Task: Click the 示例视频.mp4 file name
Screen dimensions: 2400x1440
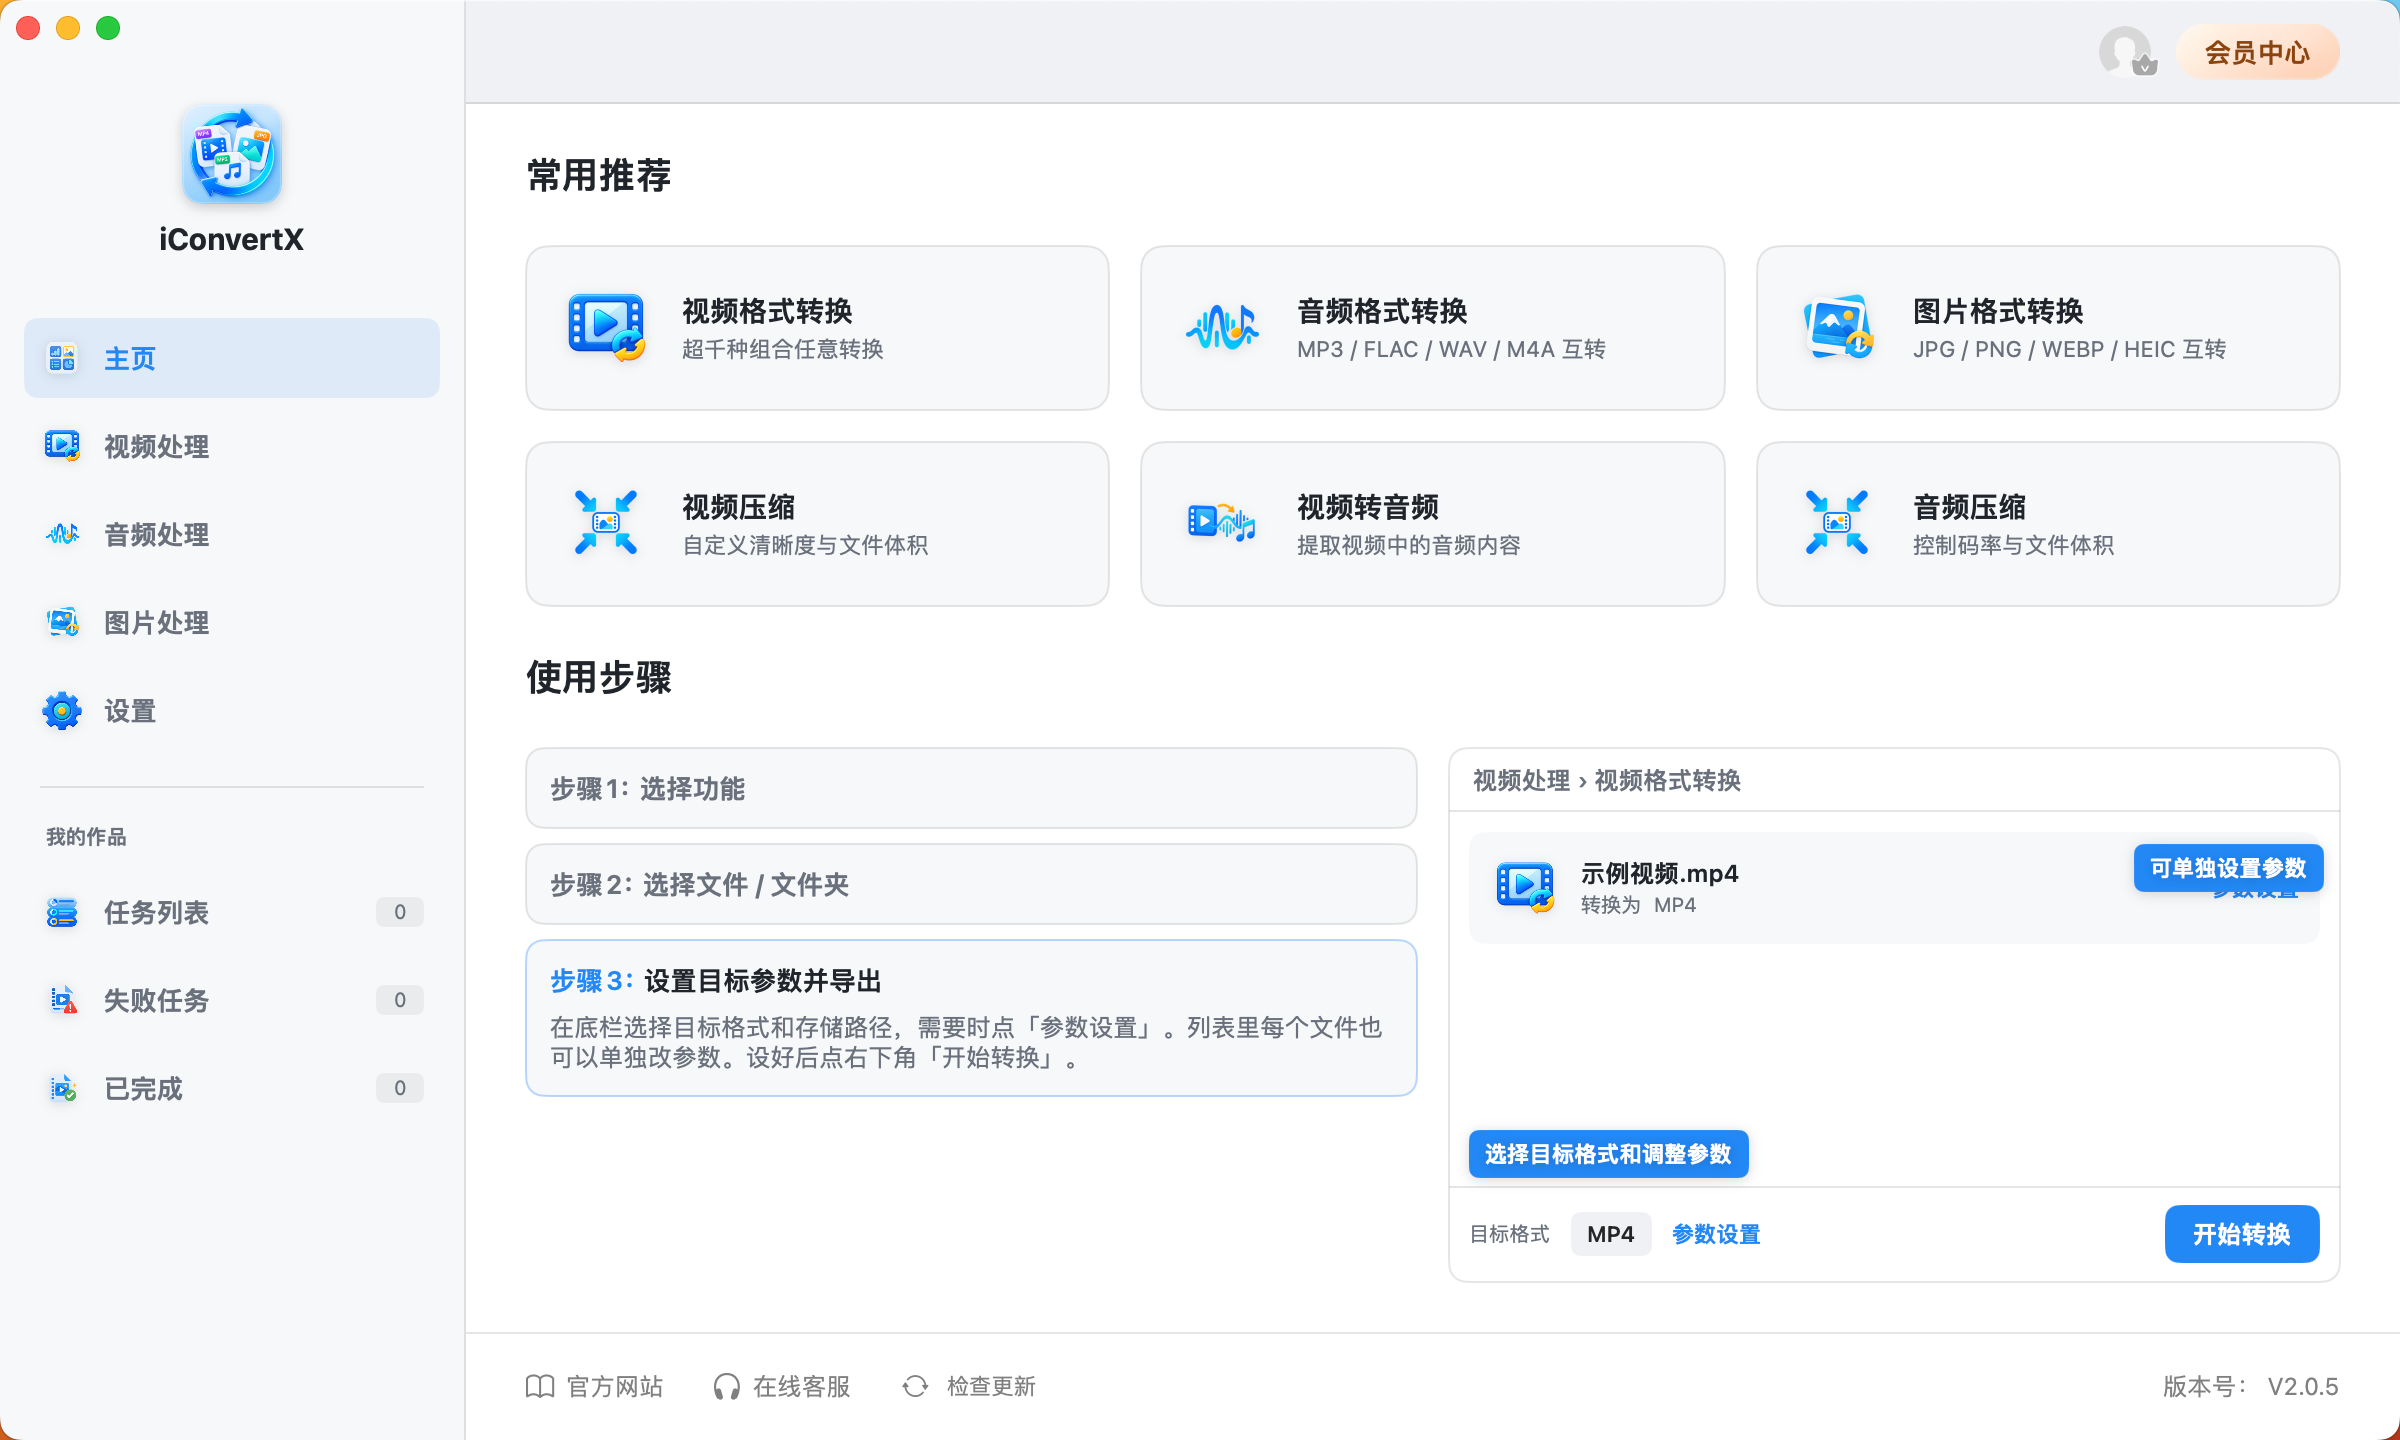Action: [1659, 873]
